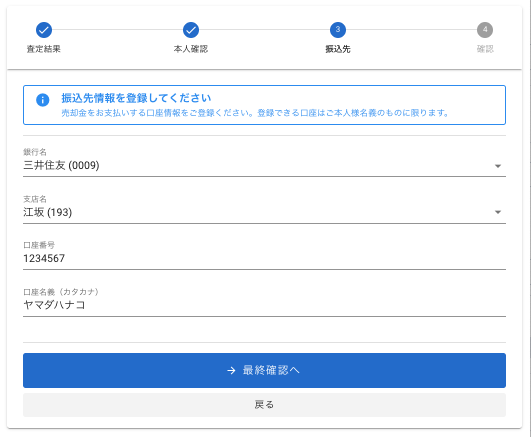Click step 3 振込先 circle icon
The width and height of the screenshot is (531, 437).
[x=338, y=30]
